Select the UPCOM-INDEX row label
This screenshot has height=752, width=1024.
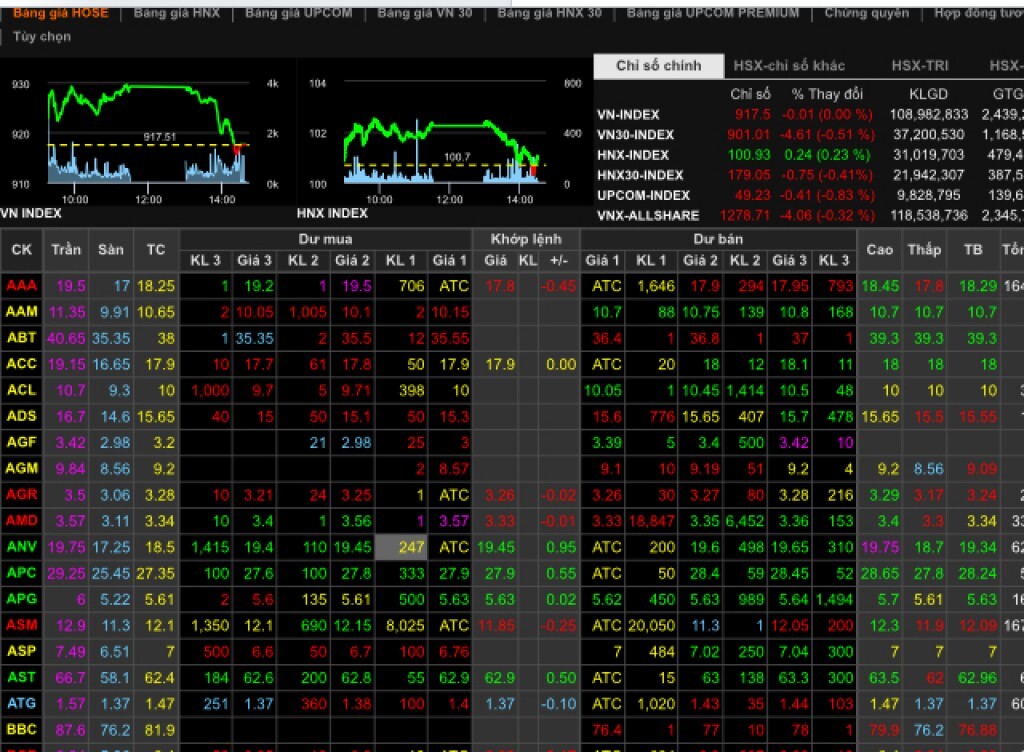[643, 195]
